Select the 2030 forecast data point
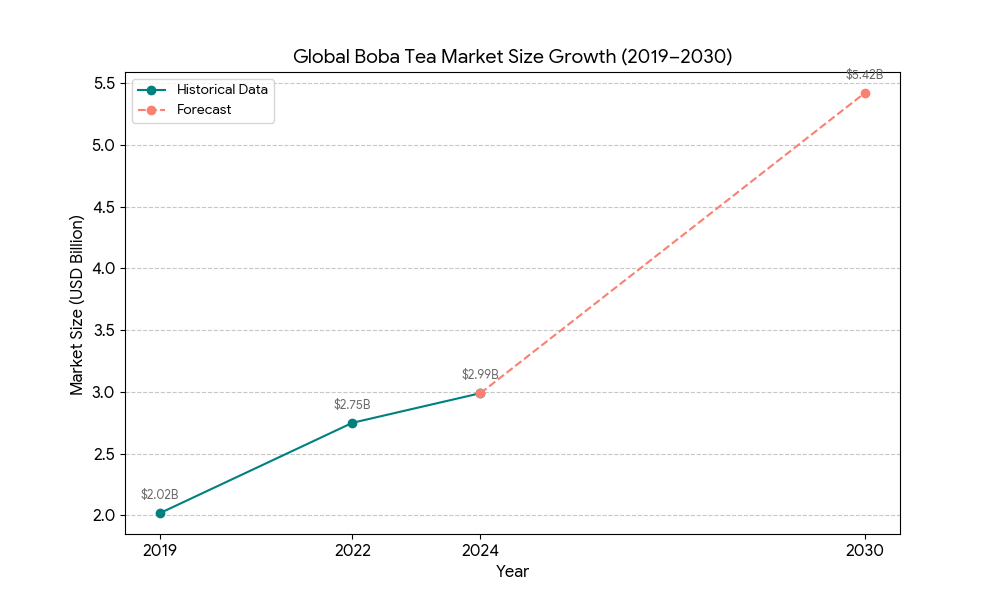This screenshot has height=600, width=1000. 865,93
